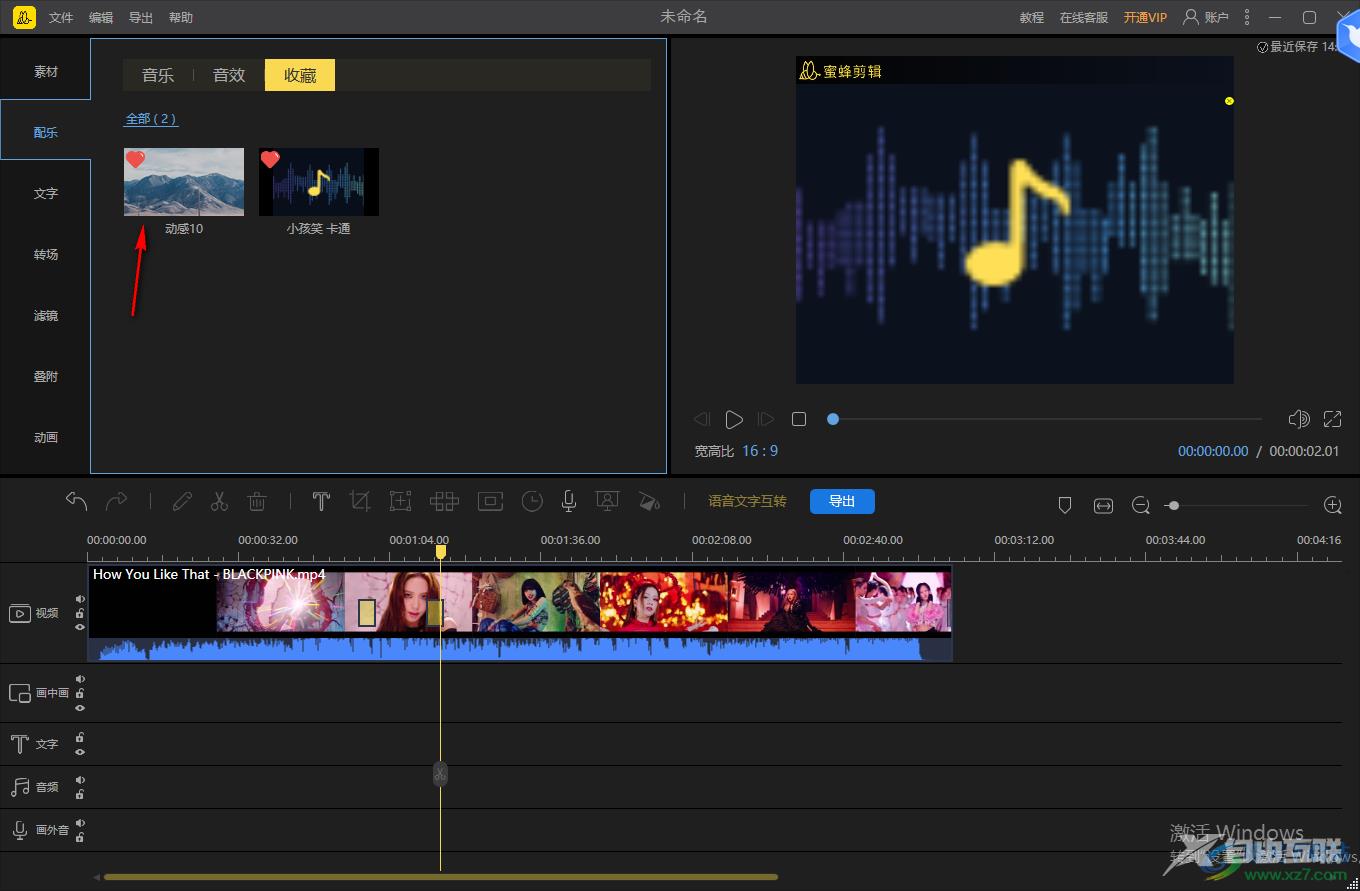Click the 全部 ( 2 ) filter link

click(x=151, y=118)
